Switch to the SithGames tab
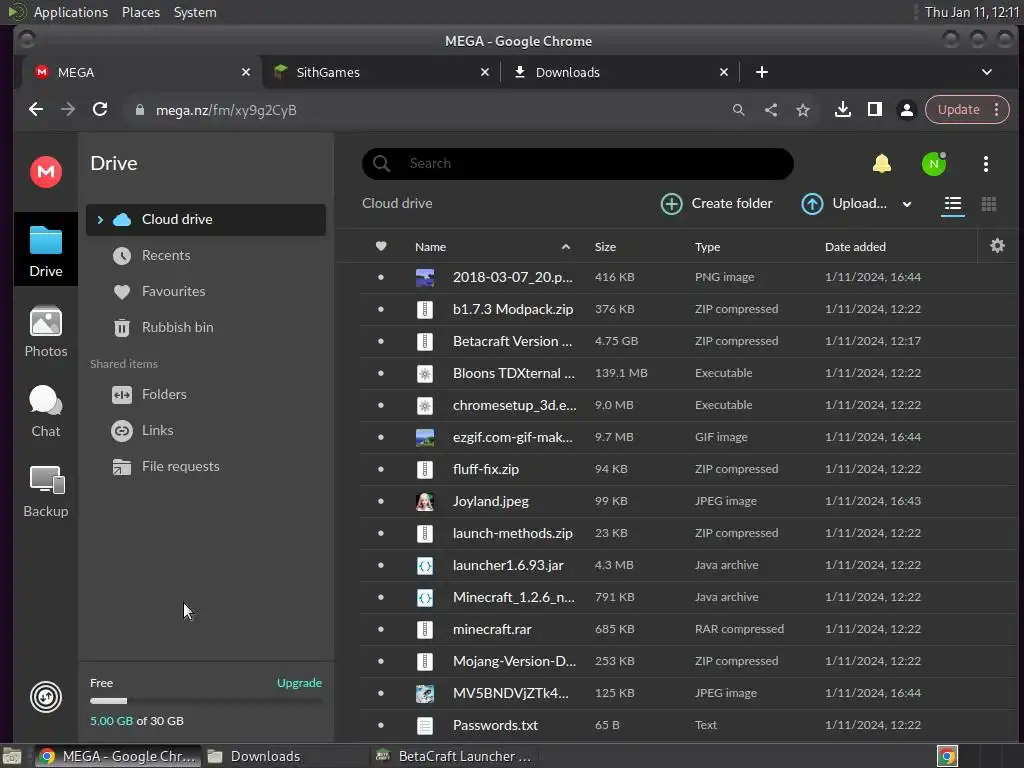1024x768 pixels. point(381,72)
